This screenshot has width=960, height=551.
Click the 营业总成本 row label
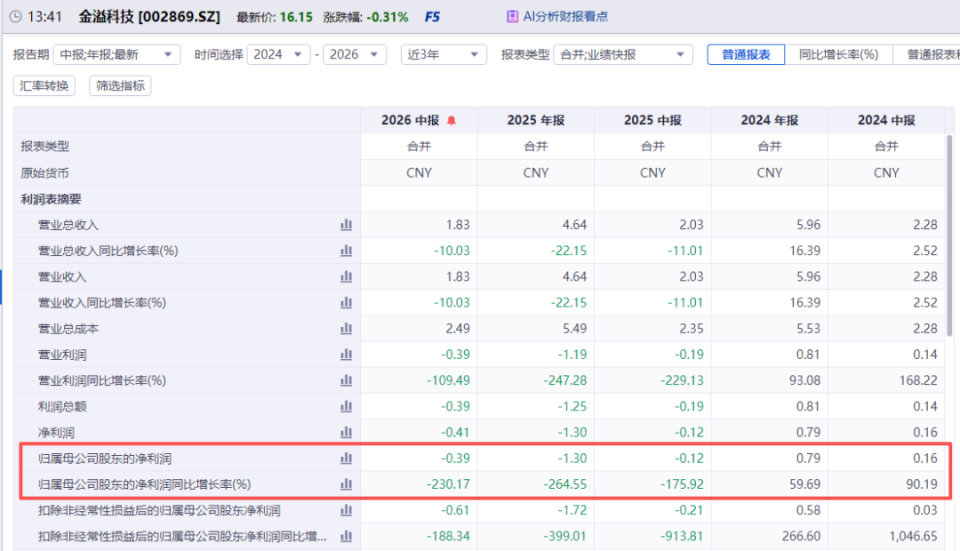[68, 329]
